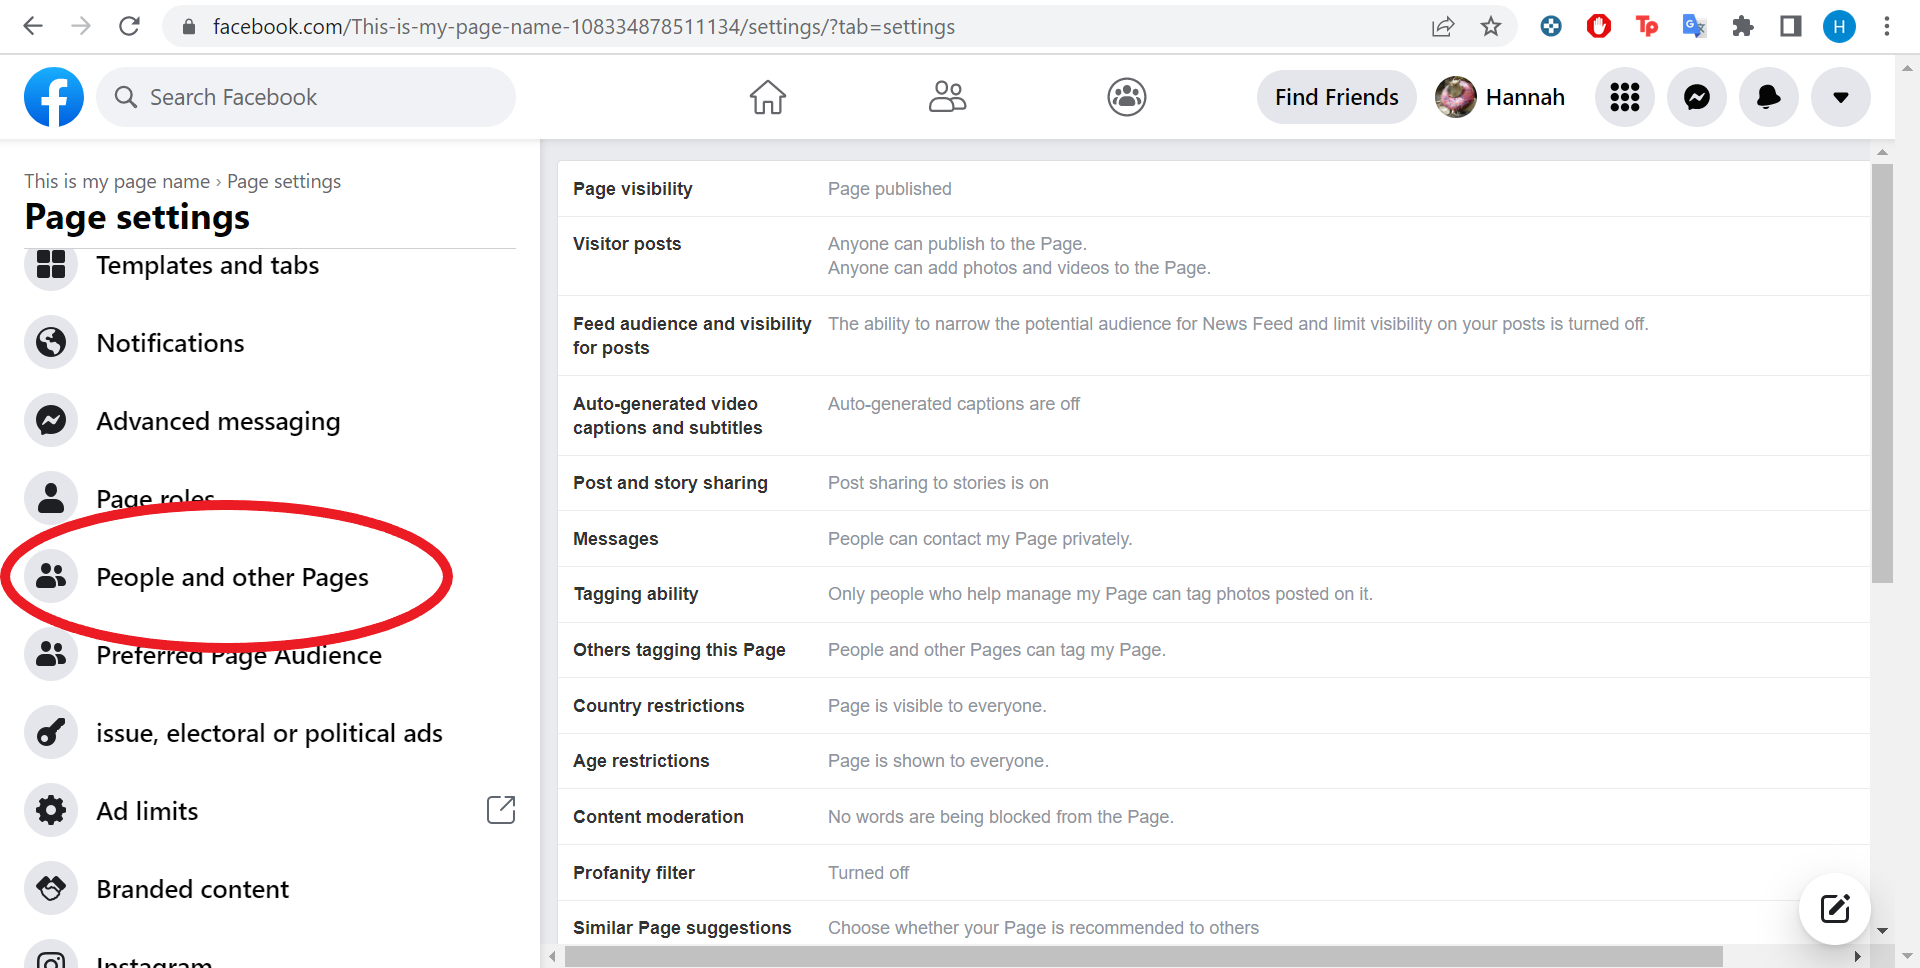Image resolution: width=1920 pixels, height=968 pixels.
Task: Open issue, electoral or political ads
Action: [x=270, y=733]
